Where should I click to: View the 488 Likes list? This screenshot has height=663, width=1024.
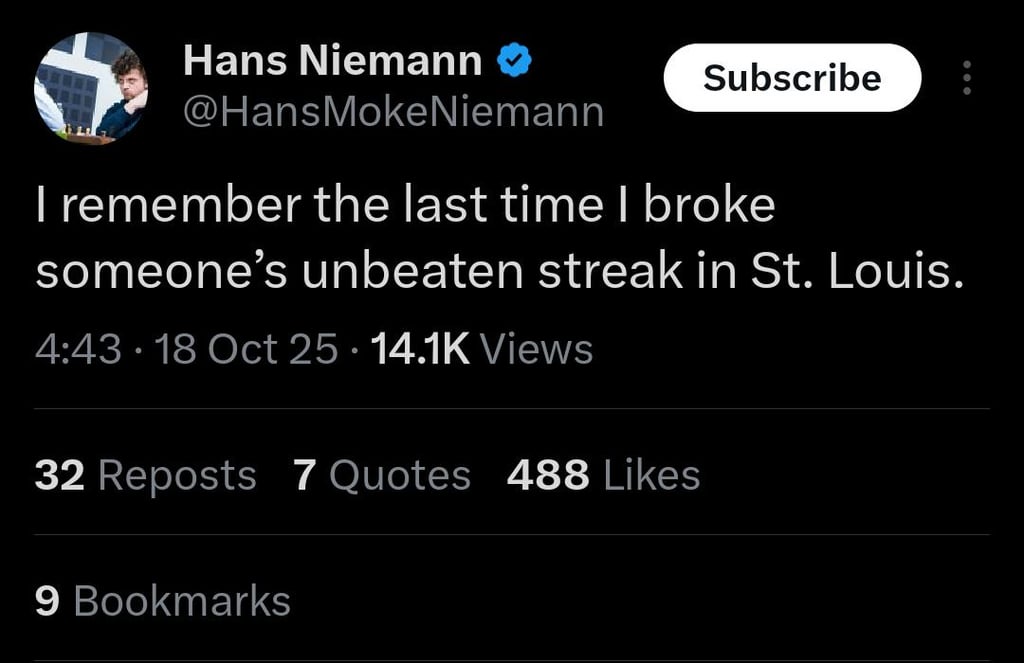[603, 475]
